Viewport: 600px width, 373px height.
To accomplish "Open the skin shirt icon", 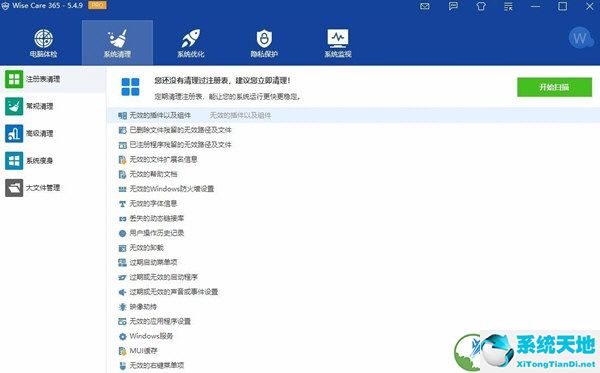I will point(481,7).
